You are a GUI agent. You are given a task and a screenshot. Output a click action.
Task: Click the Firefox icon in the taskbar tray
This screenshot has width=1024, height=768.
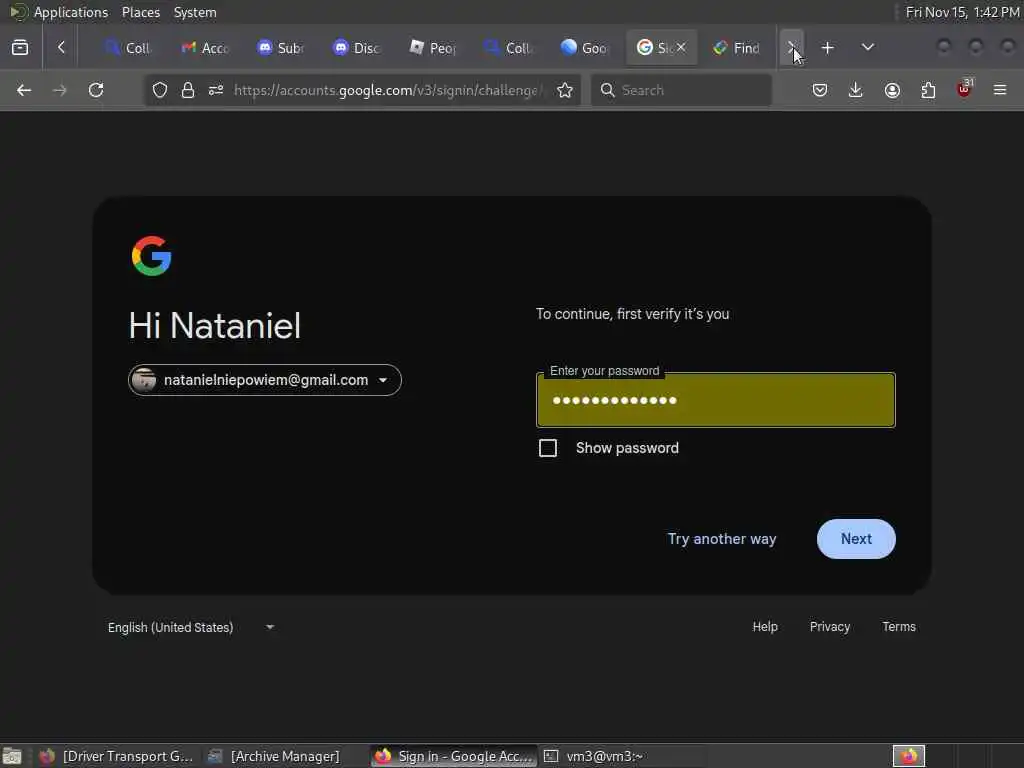pyautogui.click(x=909, y=756)
